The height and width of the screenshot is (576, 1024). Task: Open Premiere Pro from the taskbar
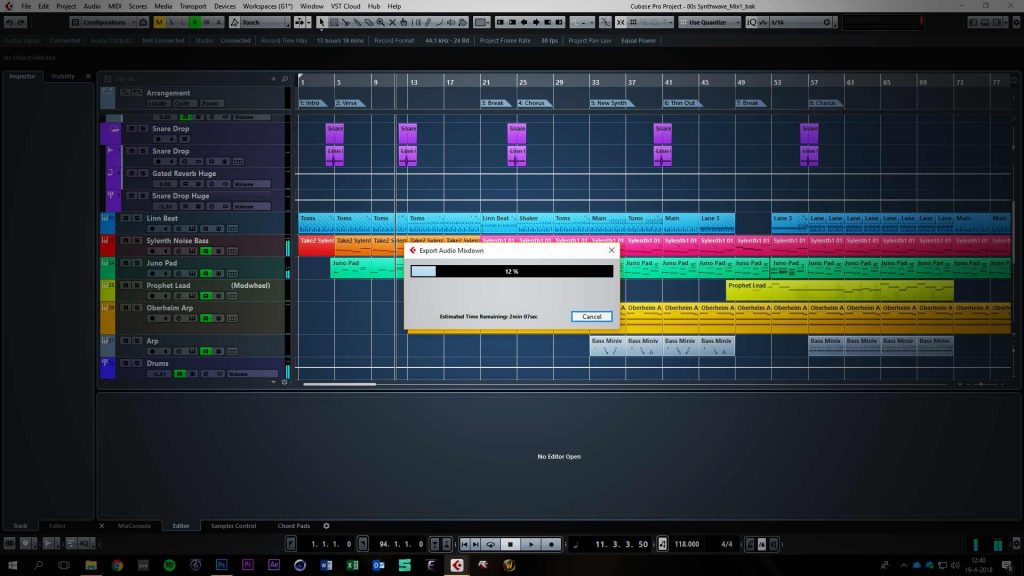point(248,565)
